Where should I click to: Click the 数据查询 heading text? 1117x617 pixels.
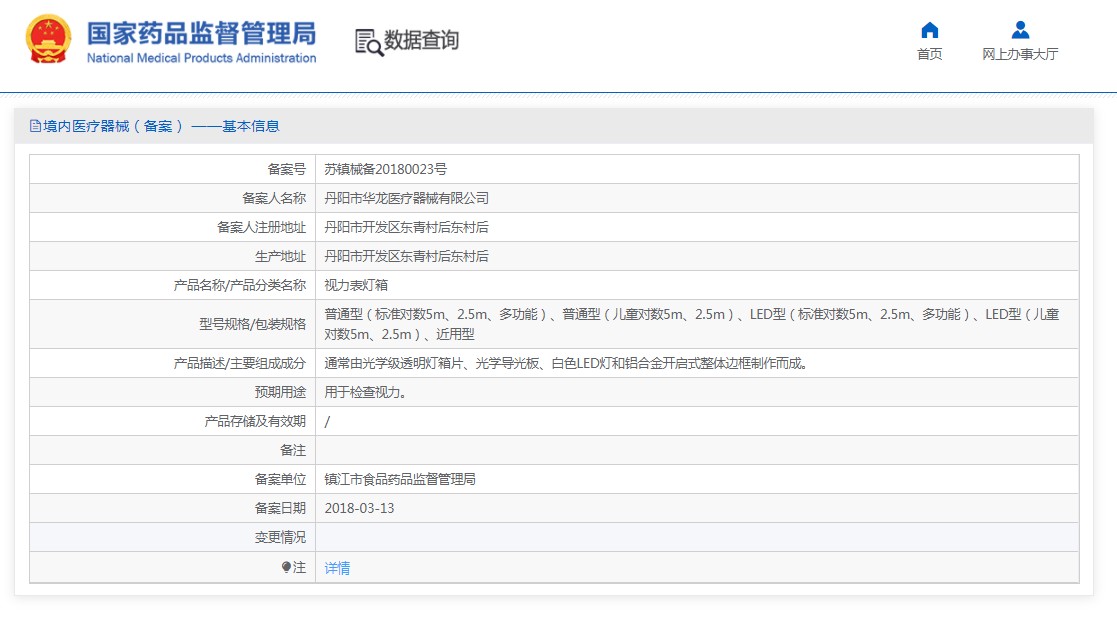[x=421, y=41]
